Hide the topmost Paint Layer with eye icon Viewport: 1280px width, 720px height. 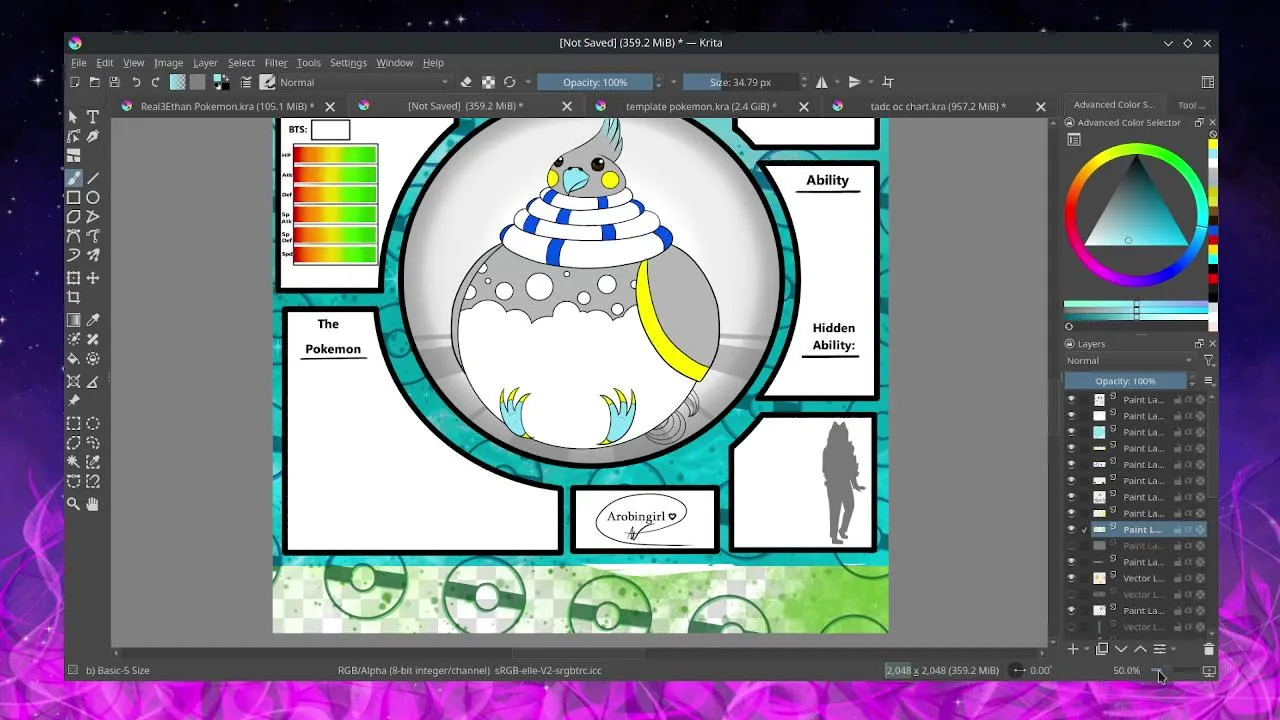coord(1071,400)
